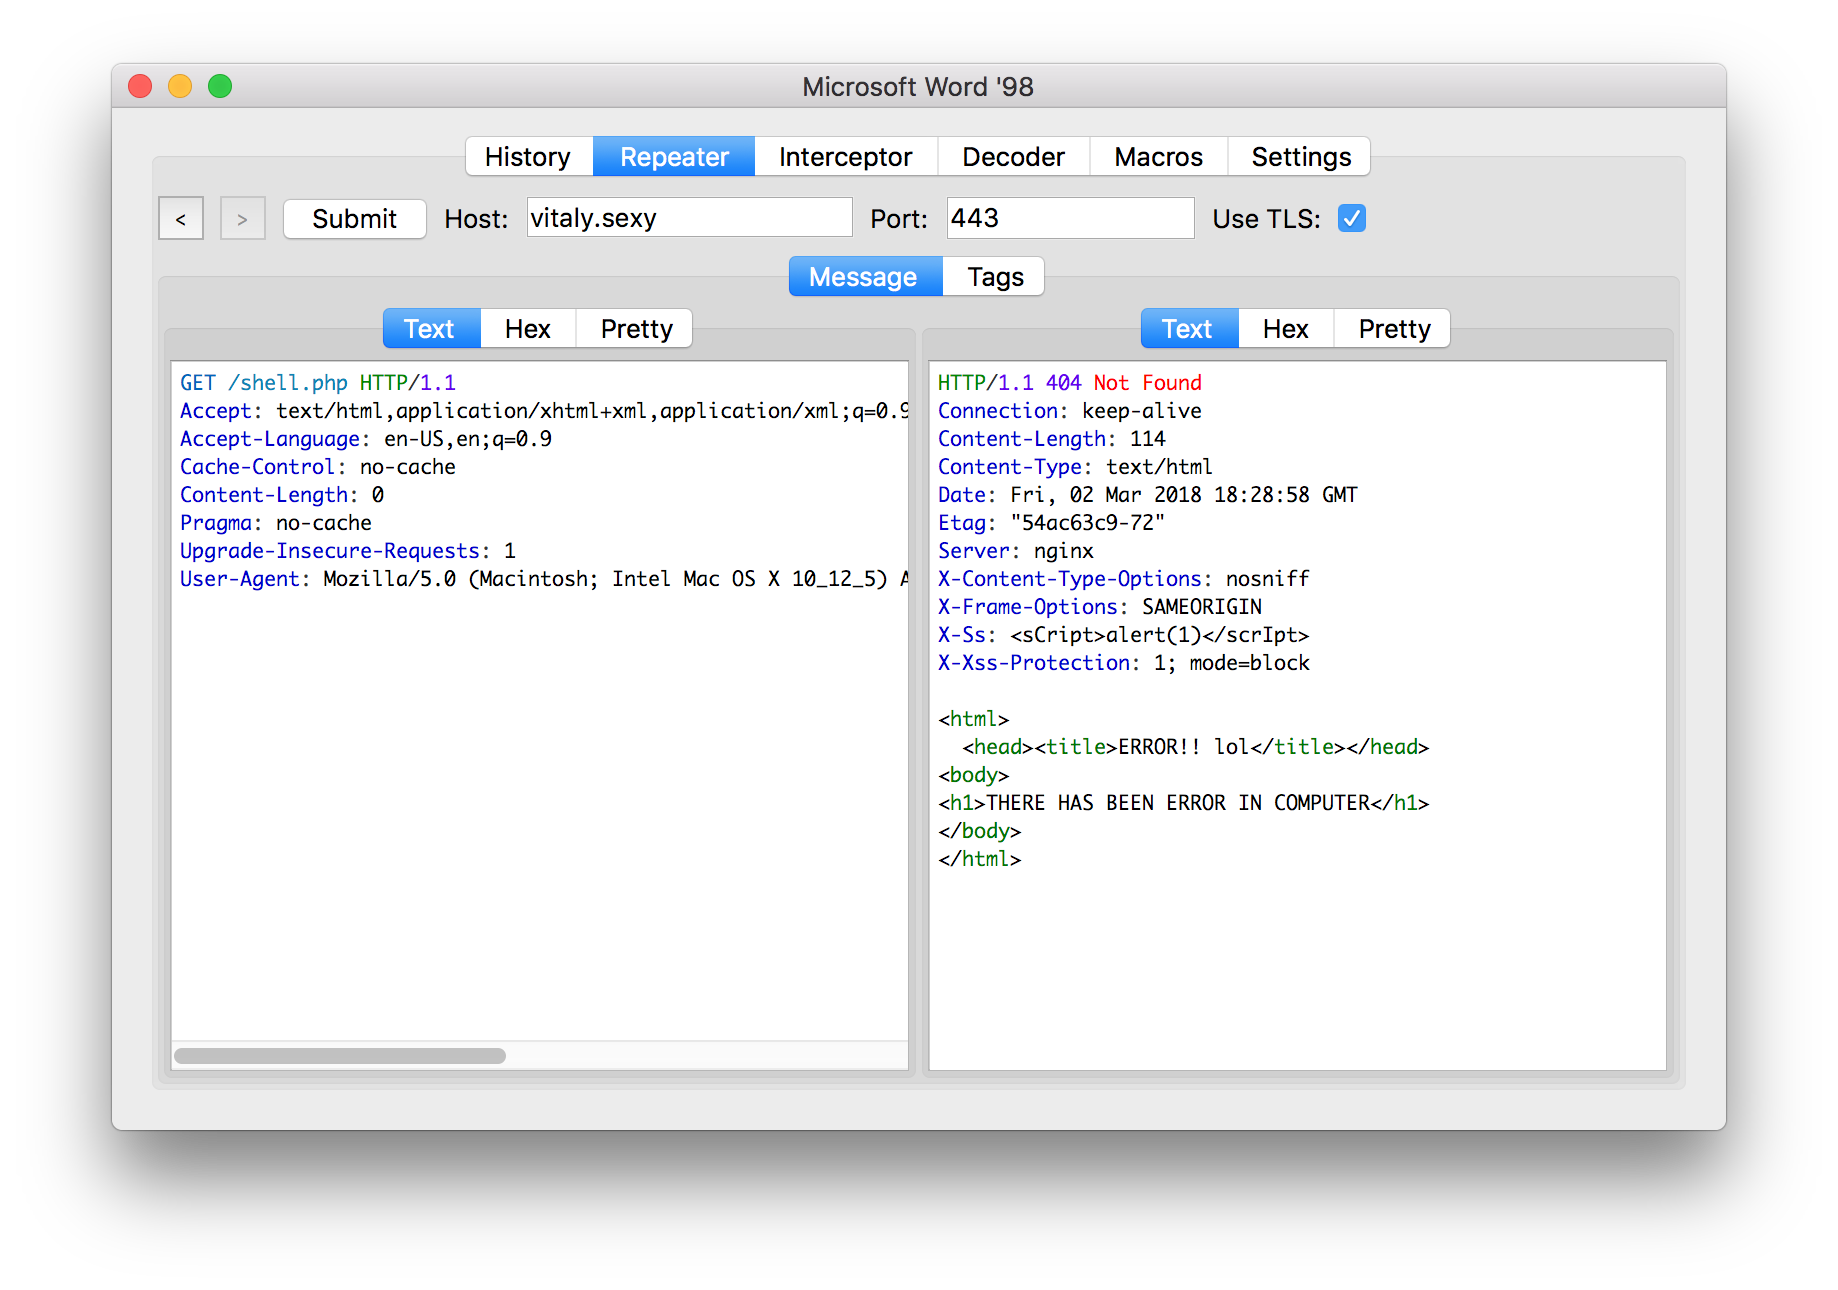1838x1290 pixels.
Task: Switch to the Interceptor tab
Action: (845, 157)
